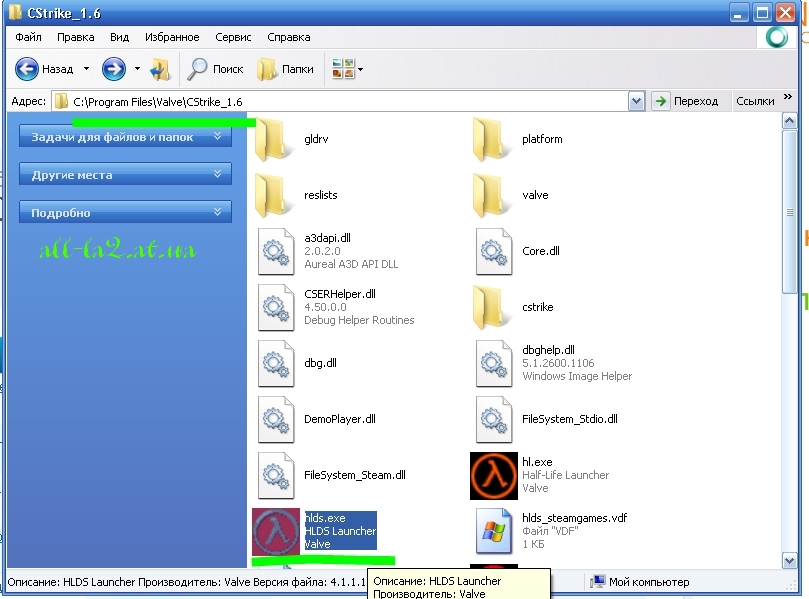Screen dimensions: 809x599
Task: Open the Поиск search tool
Action: tap(215, 69)
